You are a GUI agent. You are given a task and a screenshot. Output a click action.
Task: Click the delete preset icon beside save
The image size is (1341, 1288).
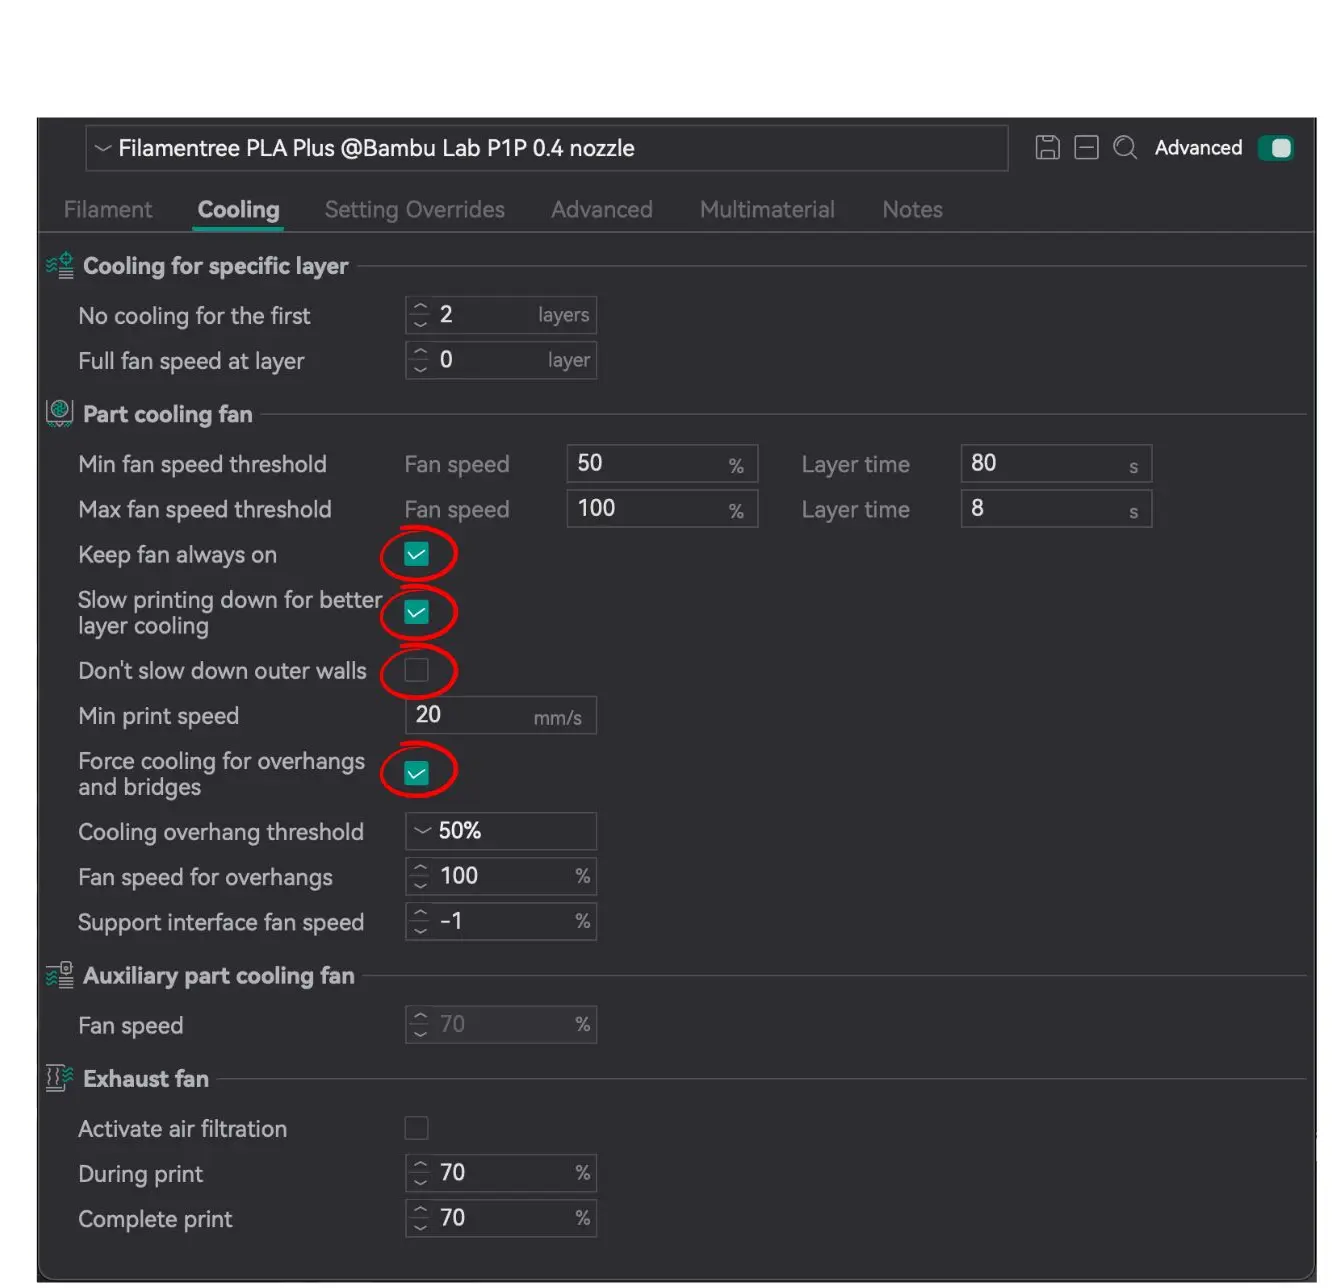click(1086, 148)
